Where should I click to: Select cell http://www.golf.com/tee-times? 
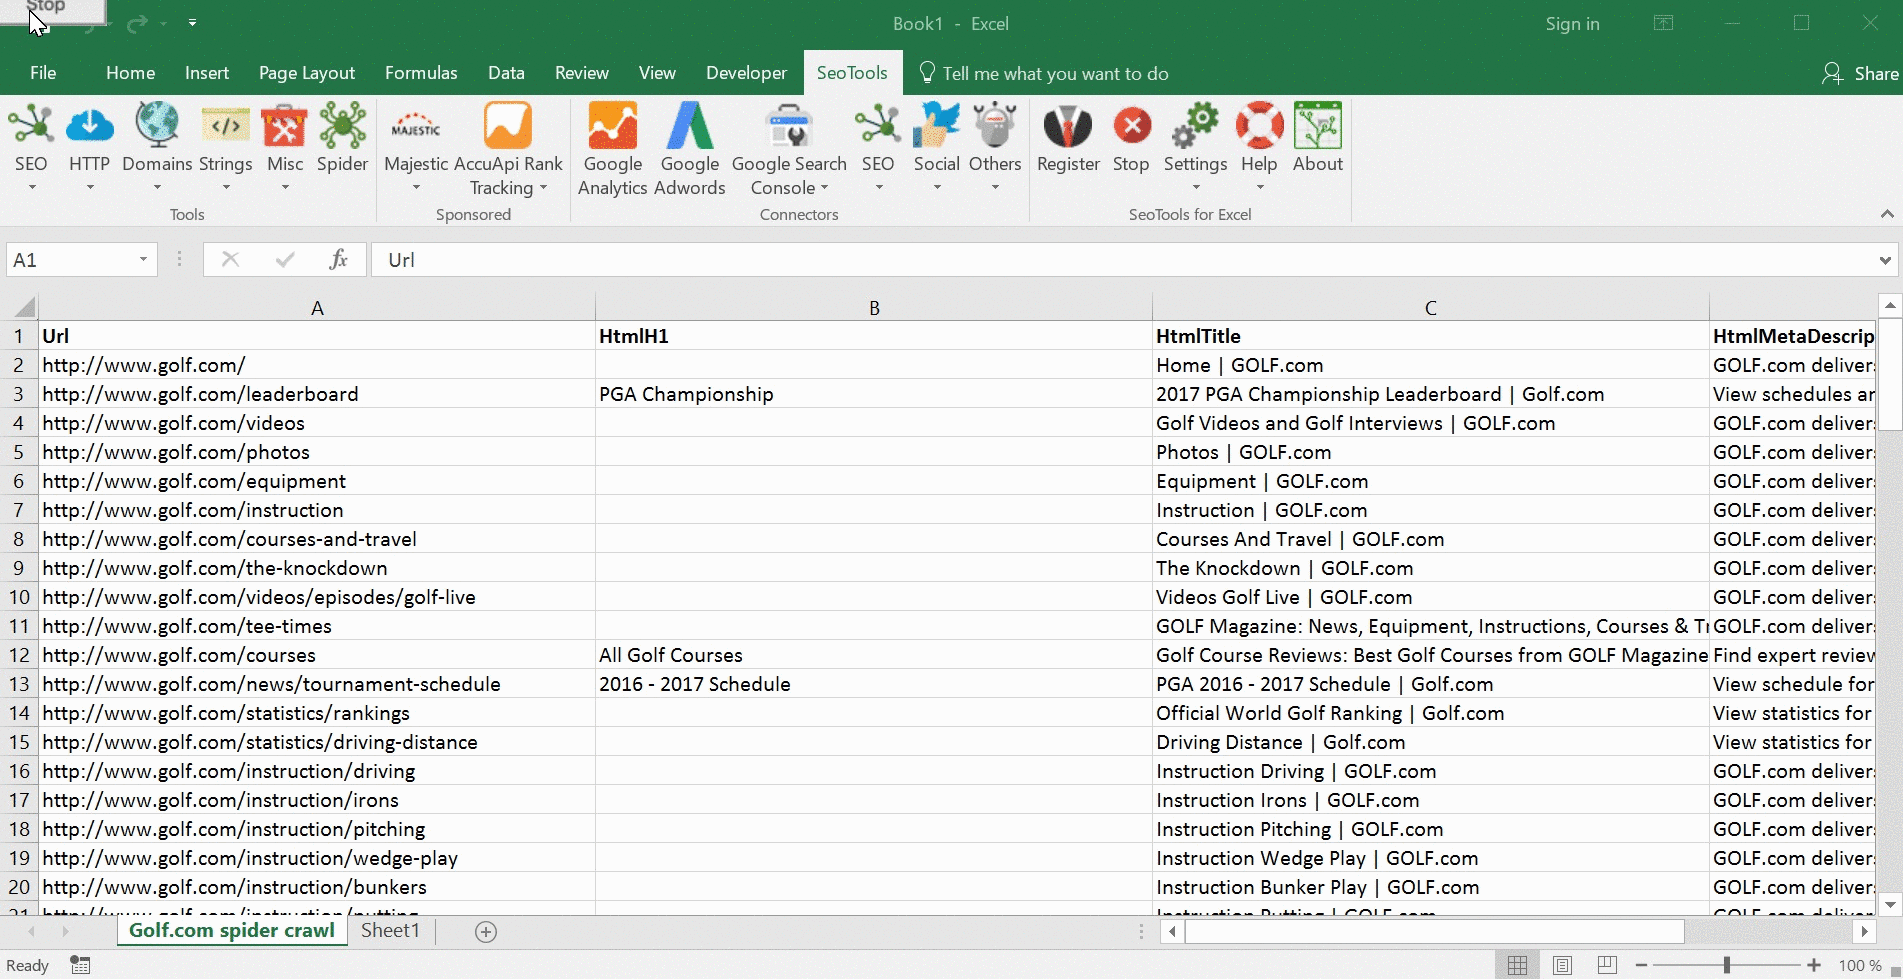[x=317, y=626]
